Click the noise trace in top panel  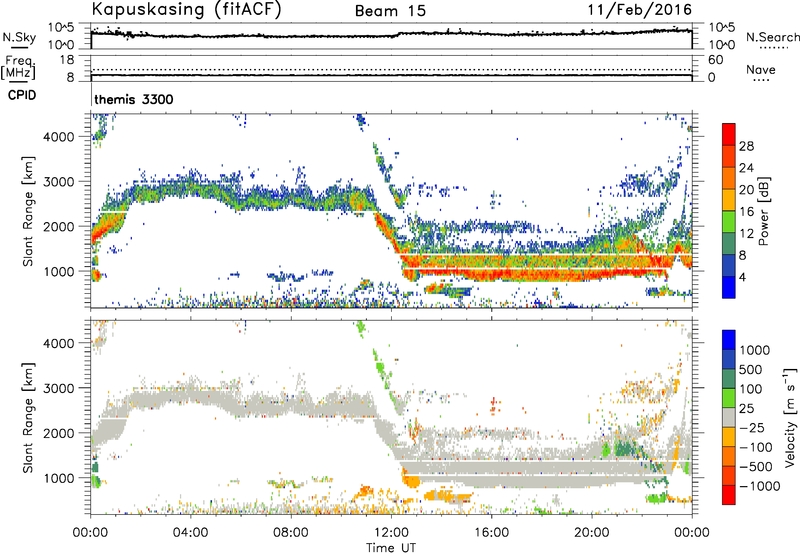[x=391, y=35]
